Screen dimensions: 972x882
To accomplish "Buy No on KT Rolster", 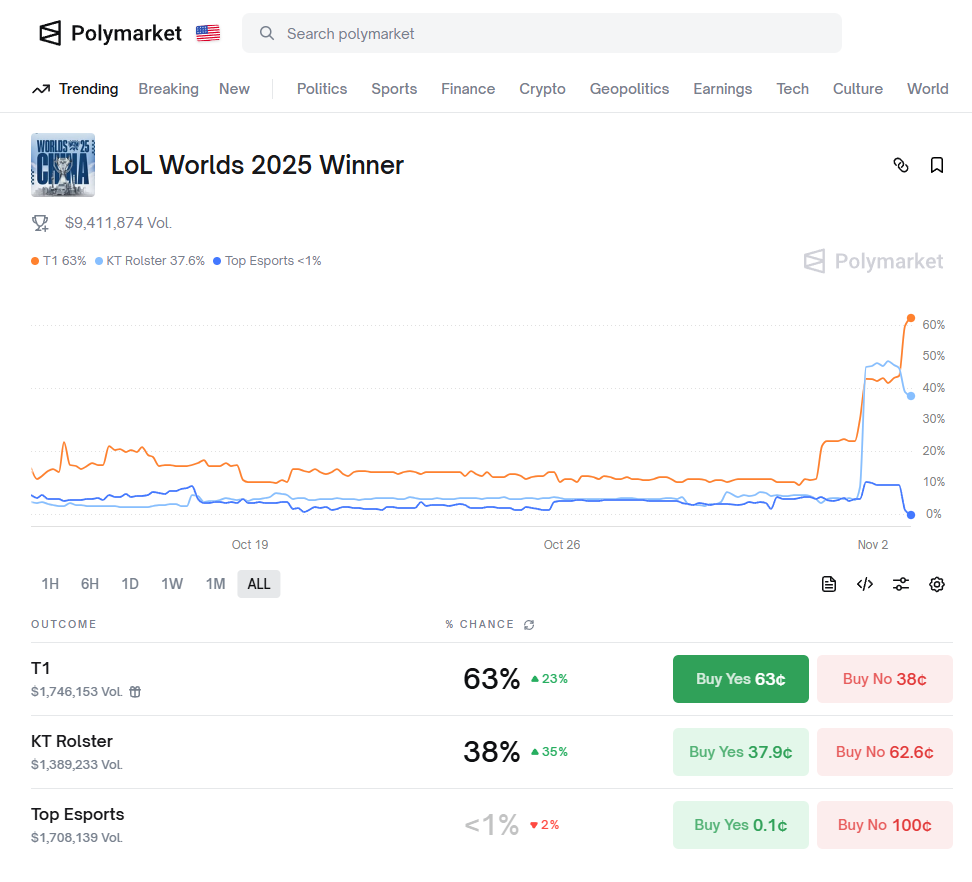I will 884,752.
